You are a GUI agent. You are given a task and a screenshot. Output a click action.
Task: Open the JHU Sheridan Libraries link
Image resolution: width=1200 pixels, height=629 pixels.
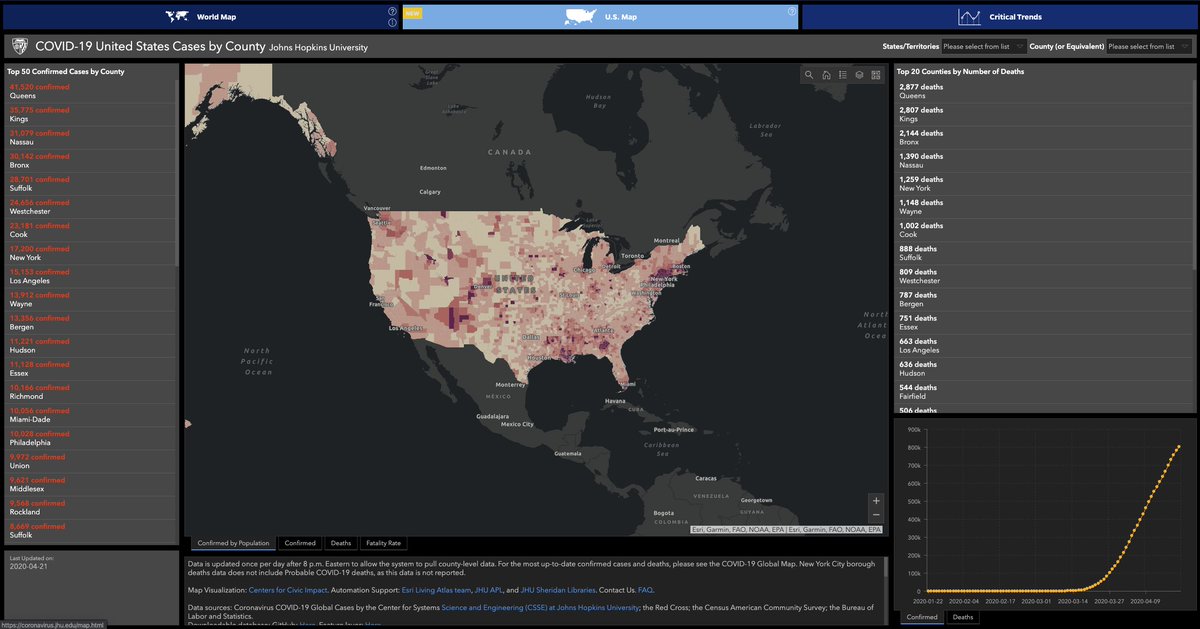(558, 591)
